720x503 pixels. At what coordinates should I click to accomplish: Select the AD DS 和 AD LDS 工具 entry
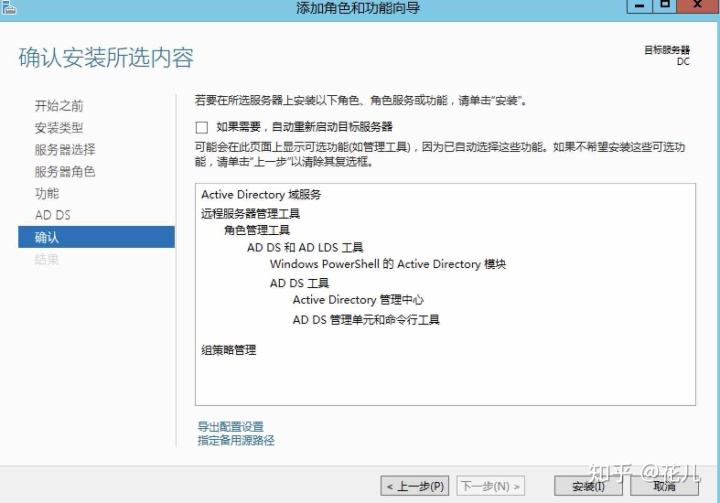click(x=305, y=248)
